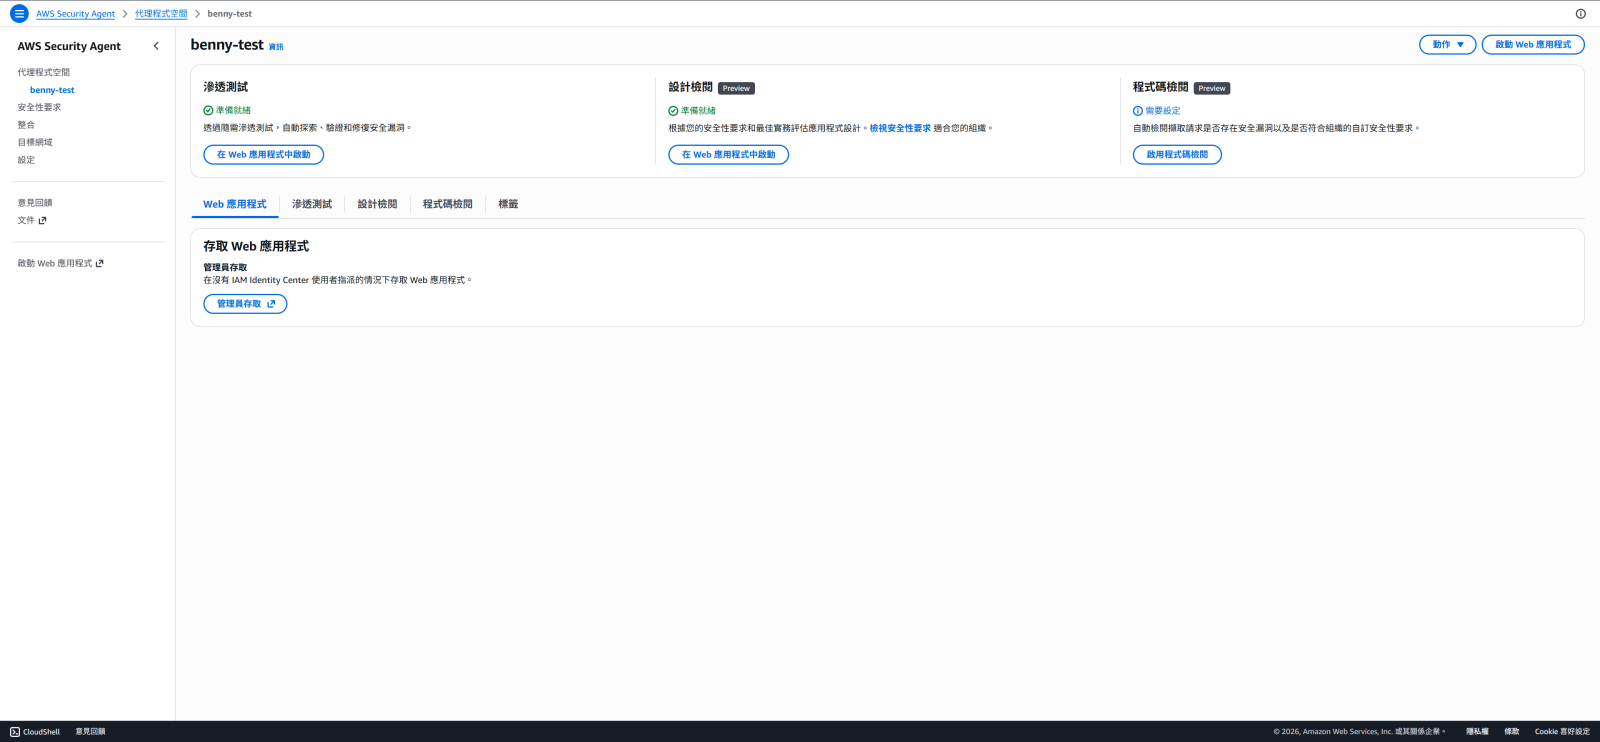Open 安全性要求 in the sidebar
The width and height of the screenshot is (1600, 742).
39,108
